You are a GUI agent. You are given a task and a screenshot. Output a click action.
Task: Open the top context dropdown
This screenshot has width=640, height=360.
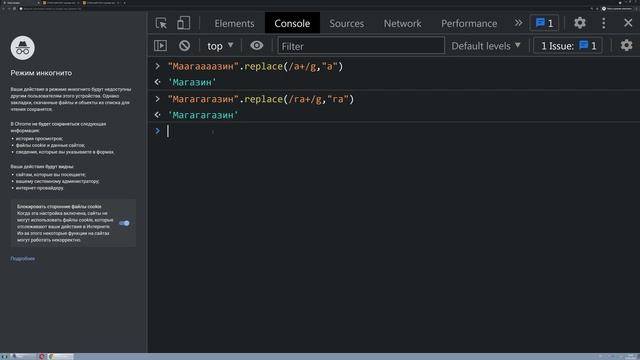click(220, 46)
